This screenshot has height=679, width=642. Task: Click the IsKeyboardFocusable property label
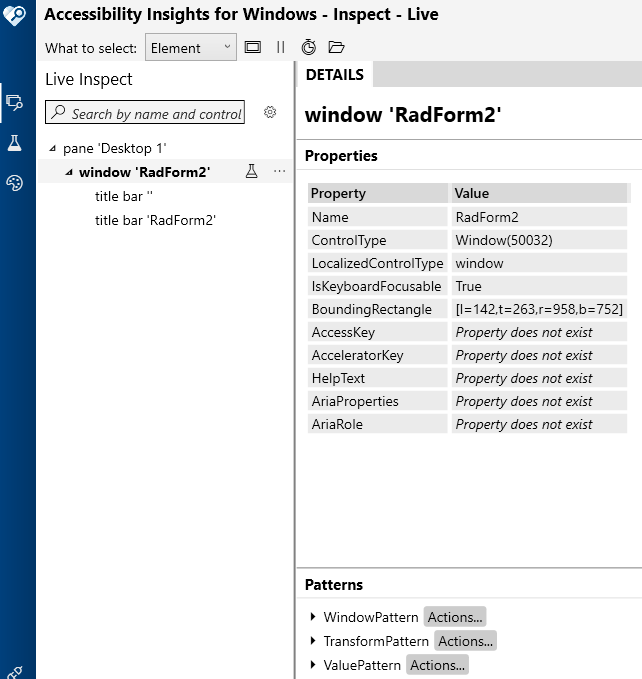(x=377, y=286)
